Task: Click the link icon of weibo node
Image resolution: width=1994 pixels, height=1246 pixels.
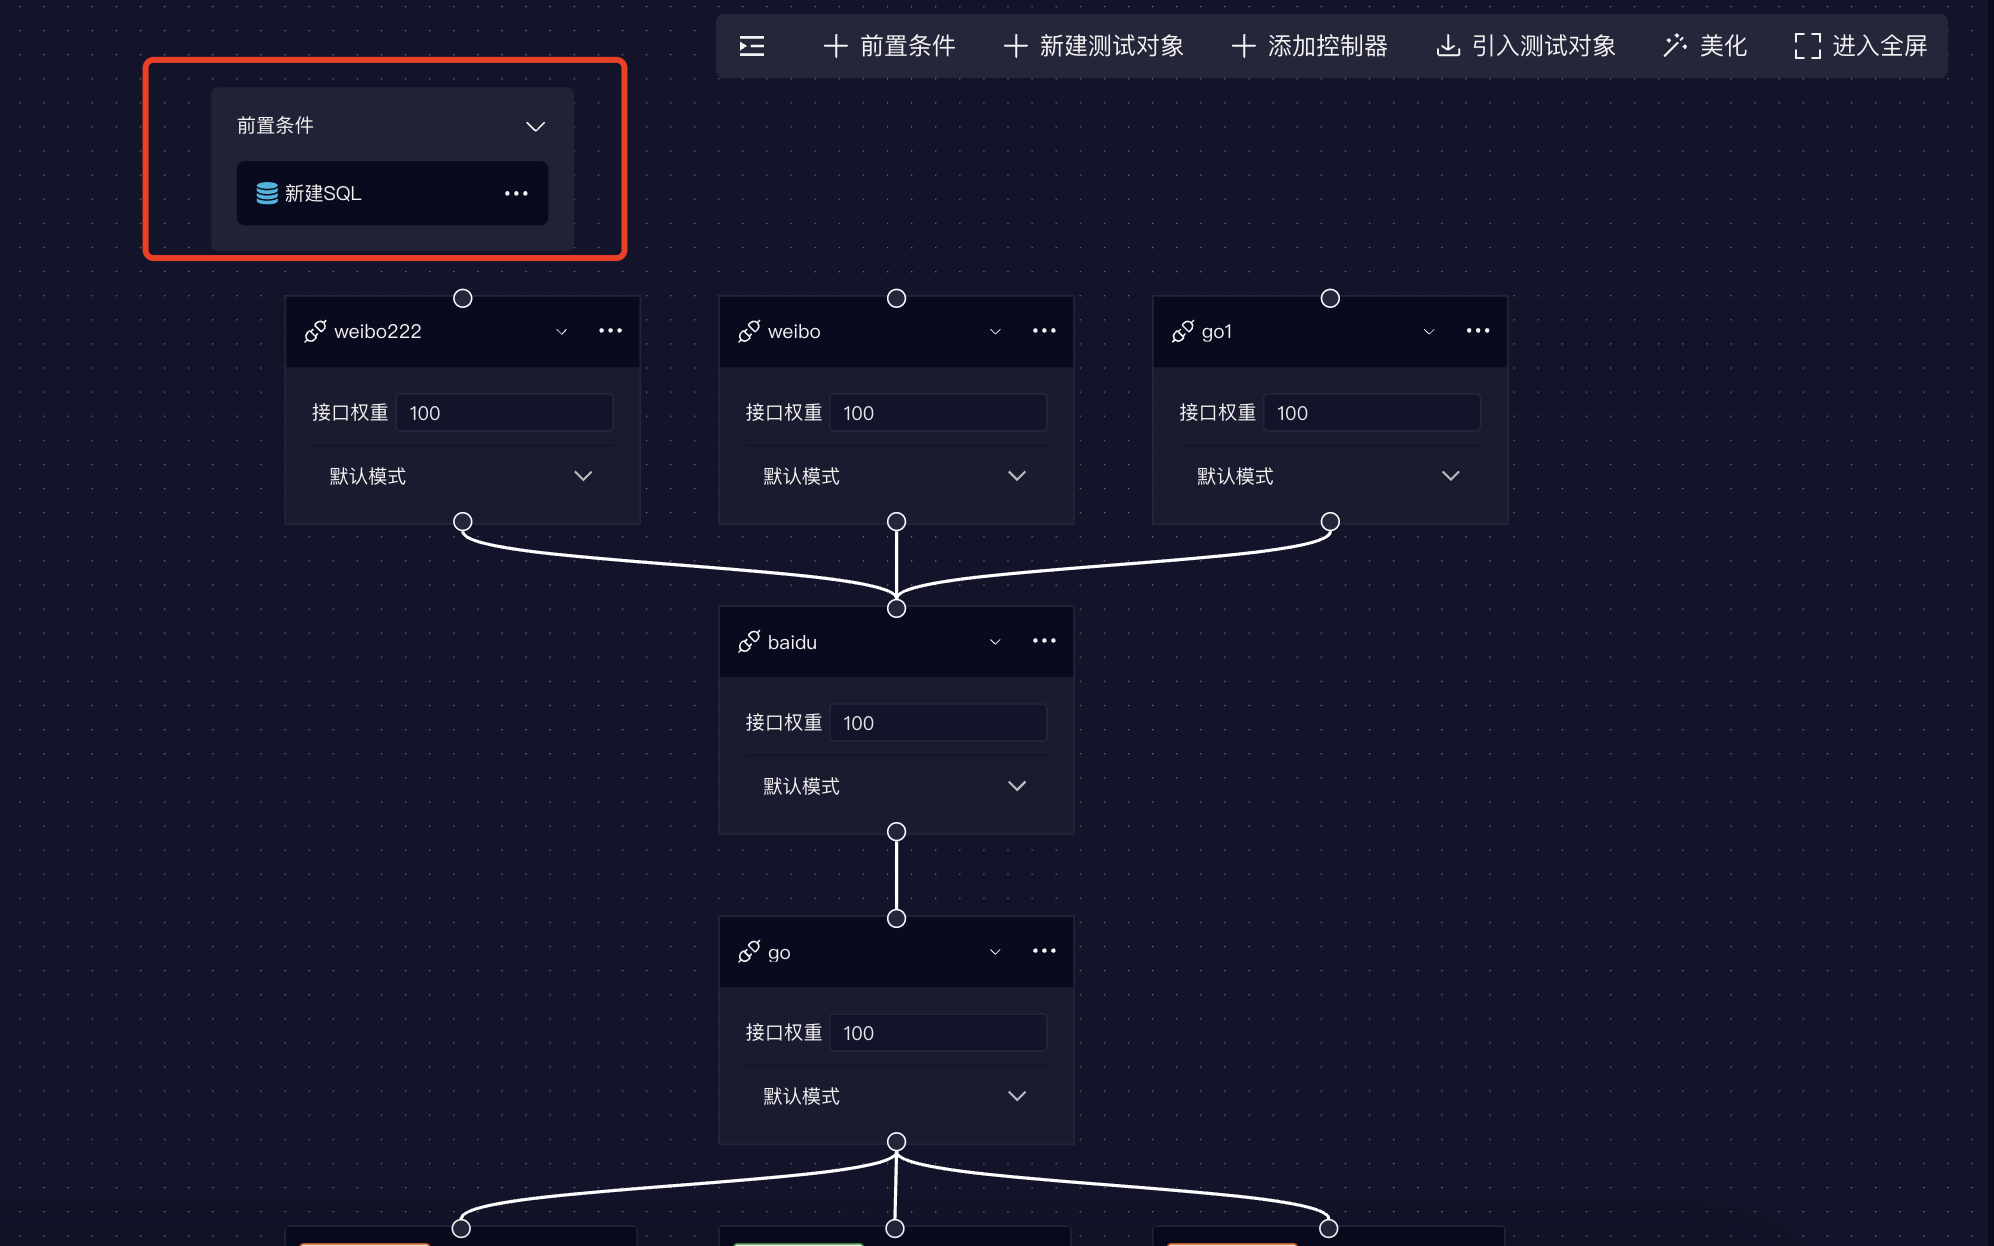Action: [749, 331]
